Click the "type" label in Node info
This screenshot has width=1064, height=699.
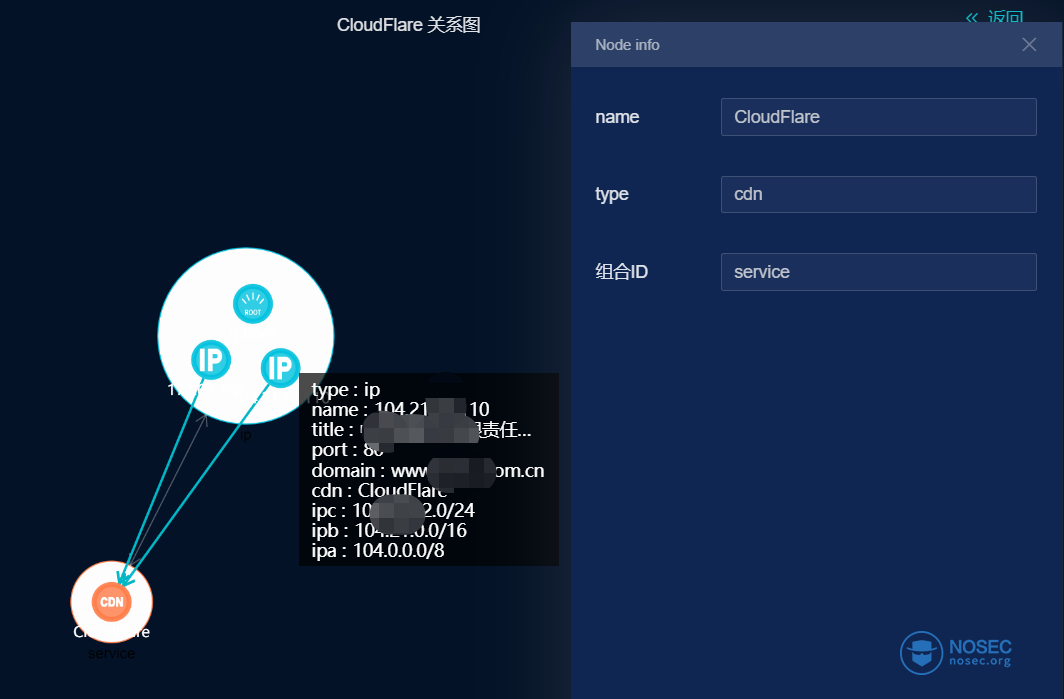coord(611,195)
